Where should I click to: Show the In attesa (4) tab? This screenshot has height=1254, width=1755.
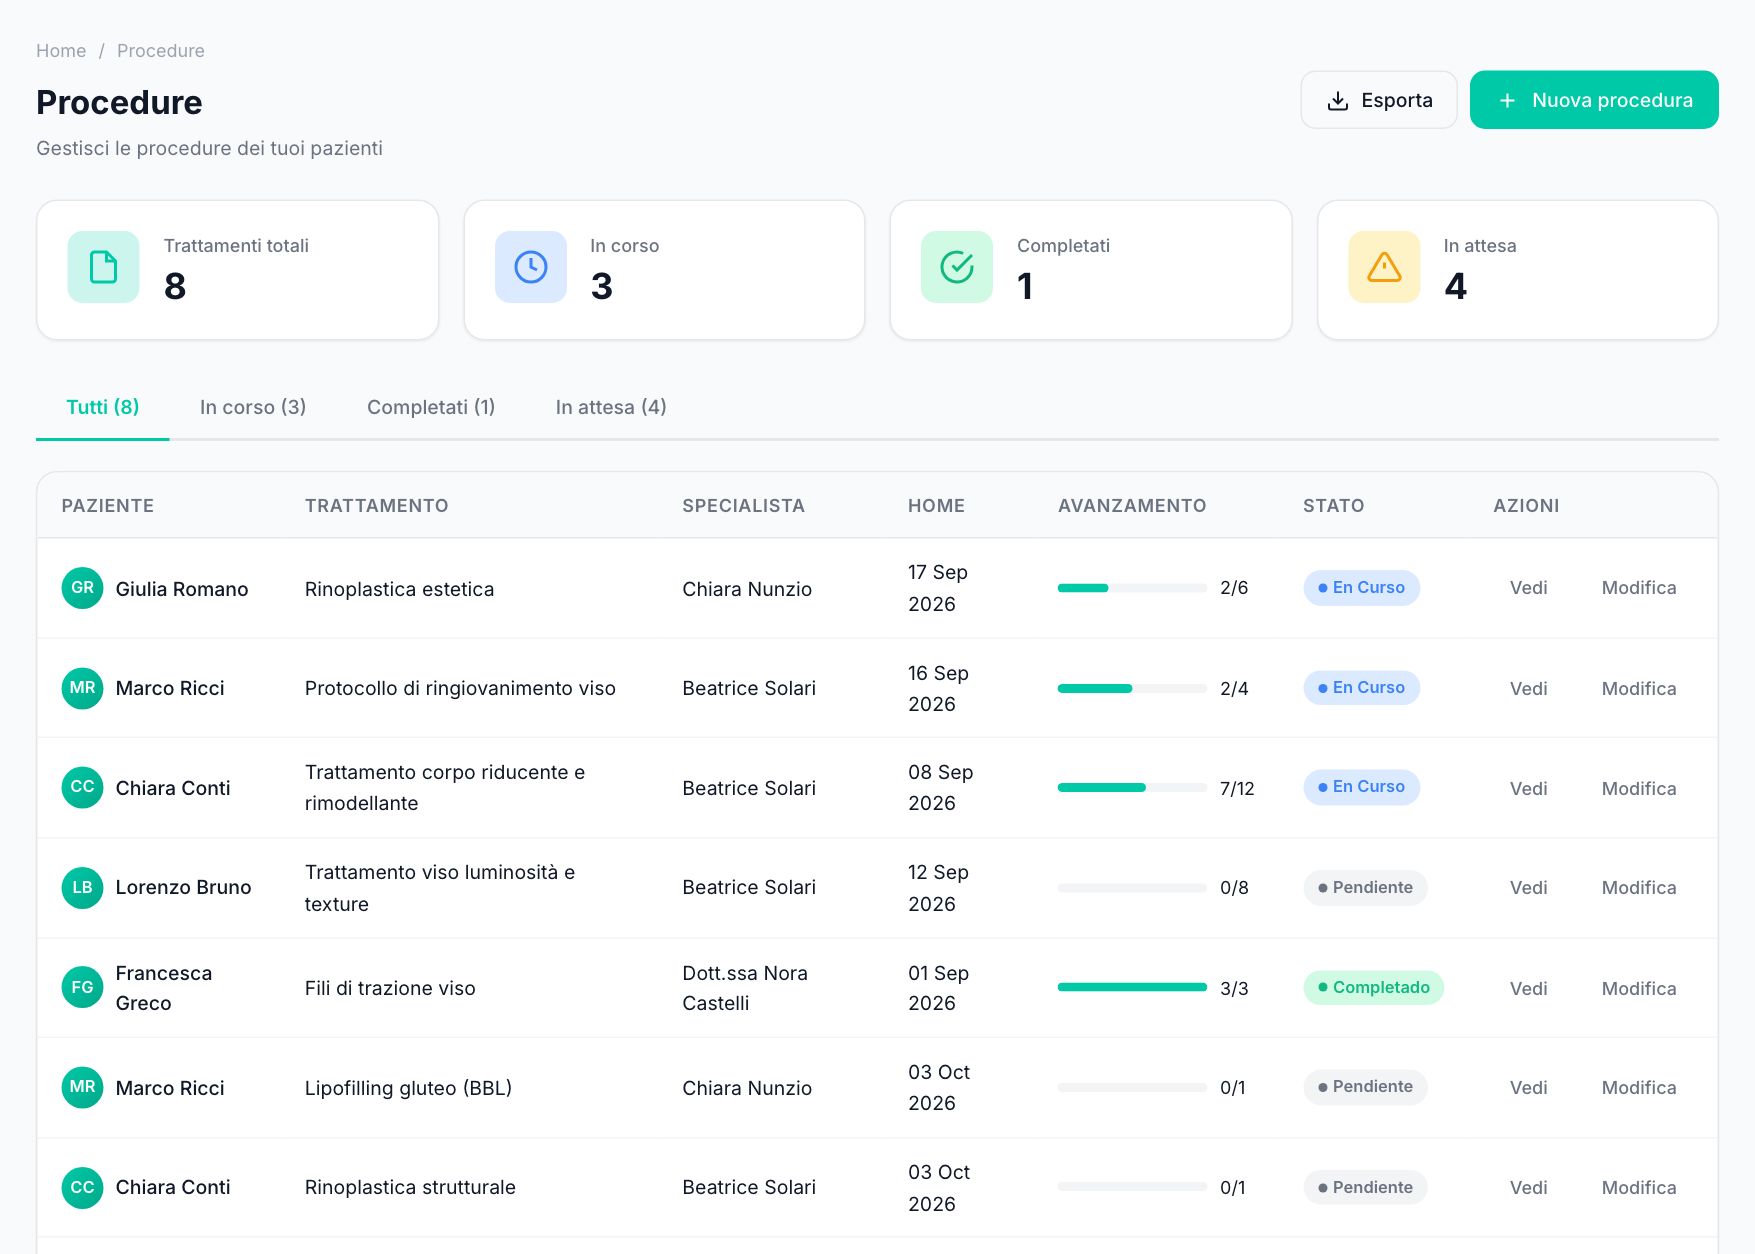click(x=611, y=407)
